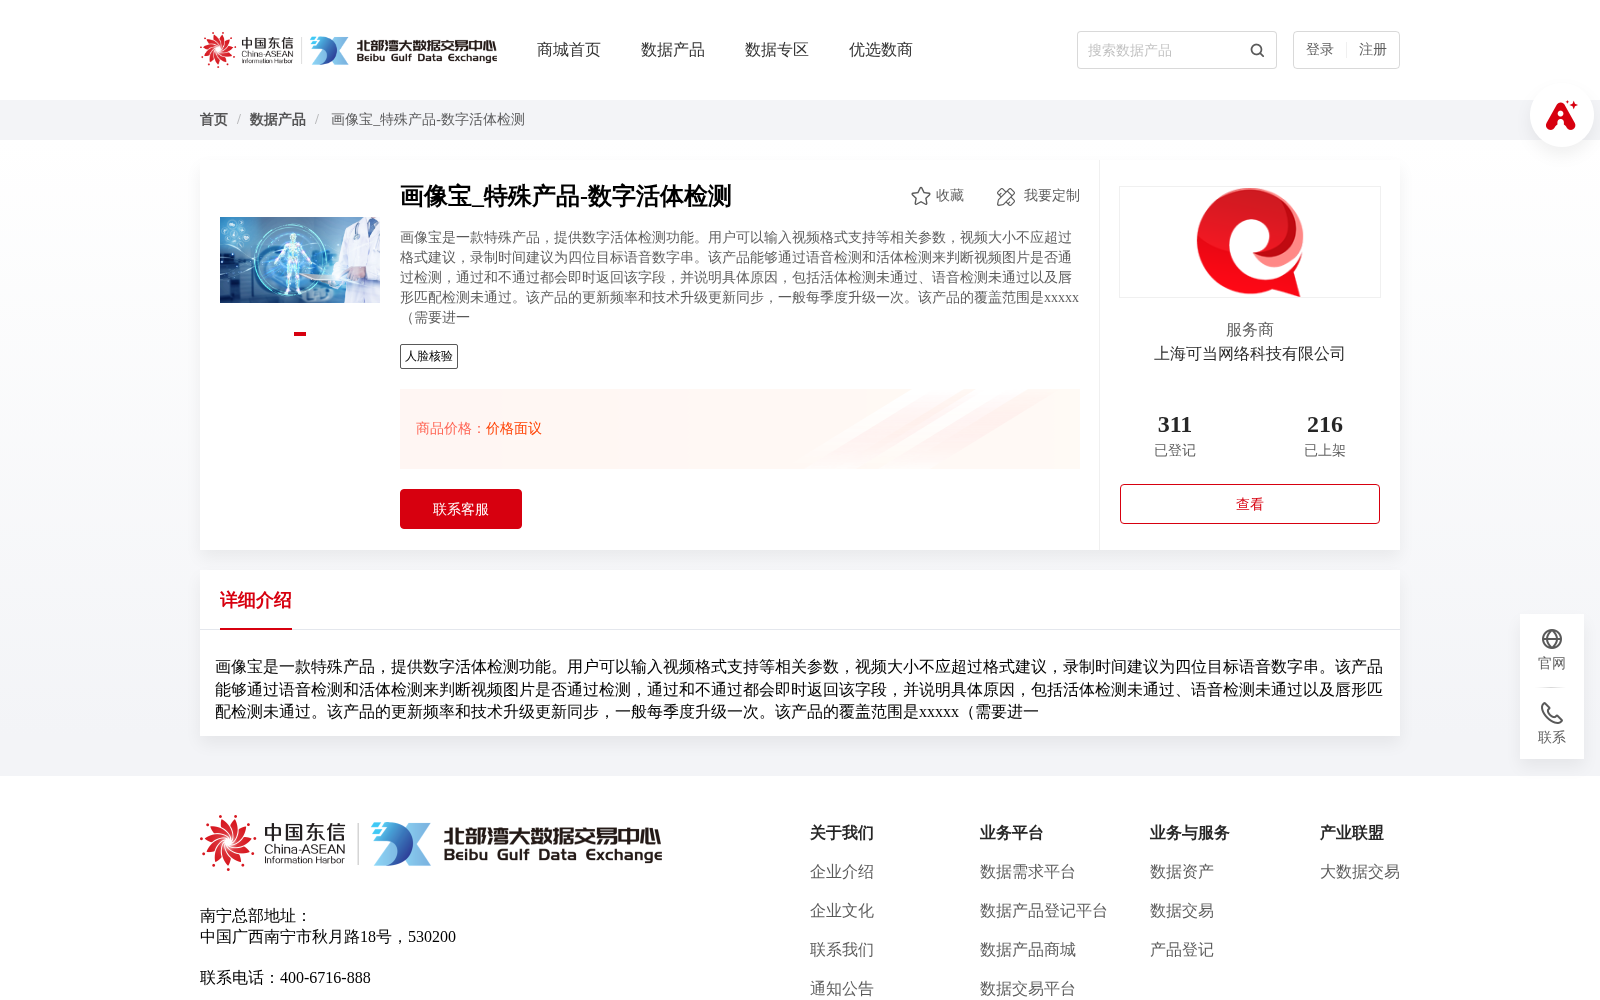Viewport: 1600px width, 1000px height.
Task: Click the 联系客服 button
Action: pos(461,509)
